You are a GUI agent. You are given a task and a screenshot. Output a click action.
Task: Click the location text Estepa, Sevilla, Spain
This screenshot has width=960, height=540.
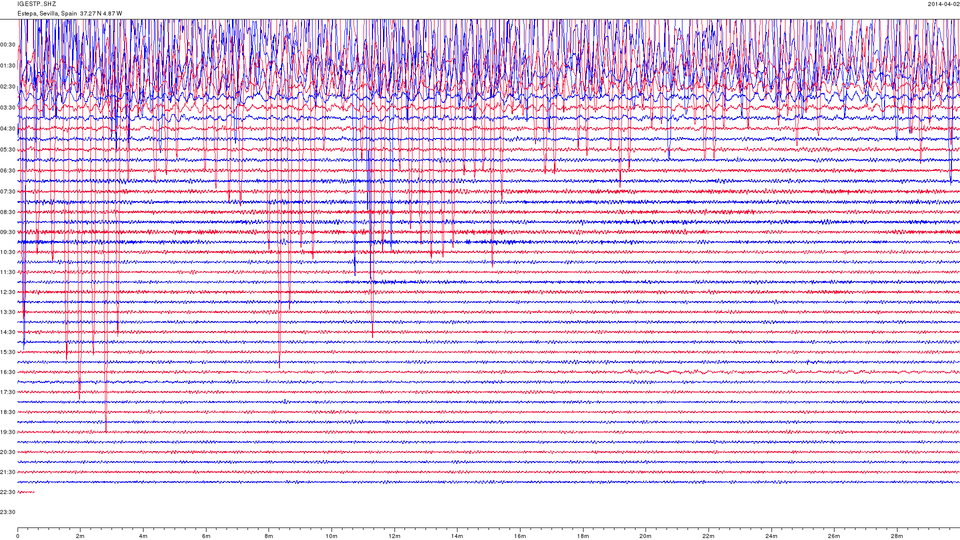coord(47,13)
